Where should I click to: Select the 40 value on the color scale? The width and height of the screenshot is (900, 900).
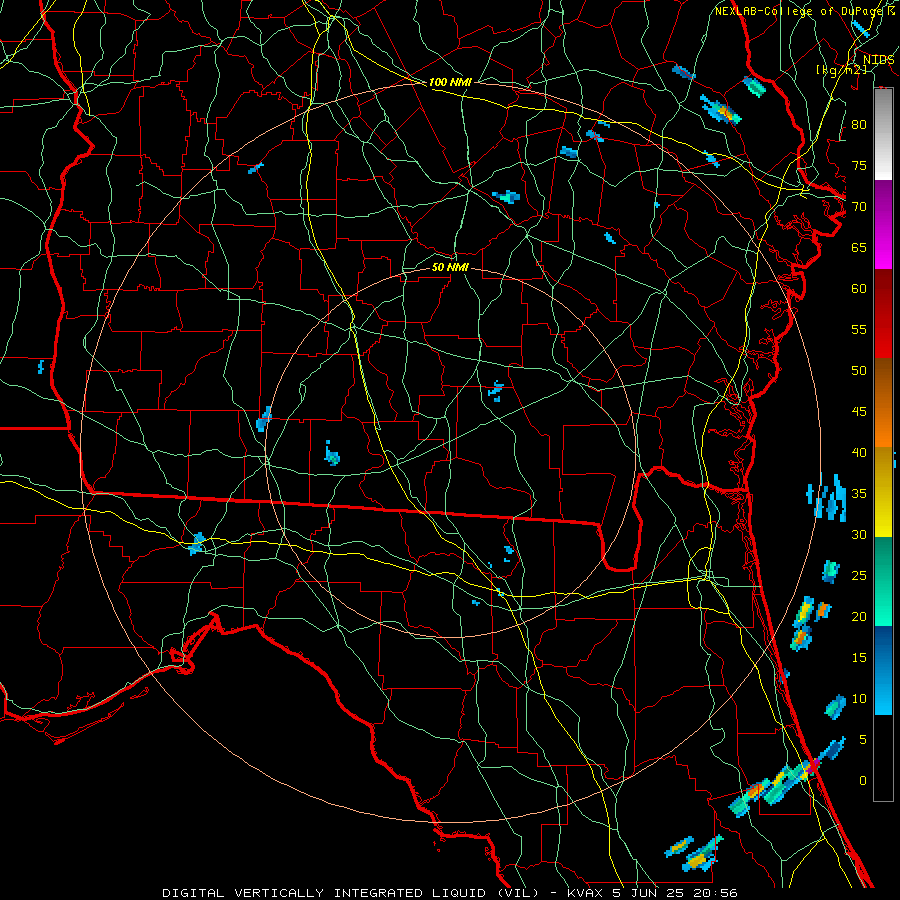[859, 453]
